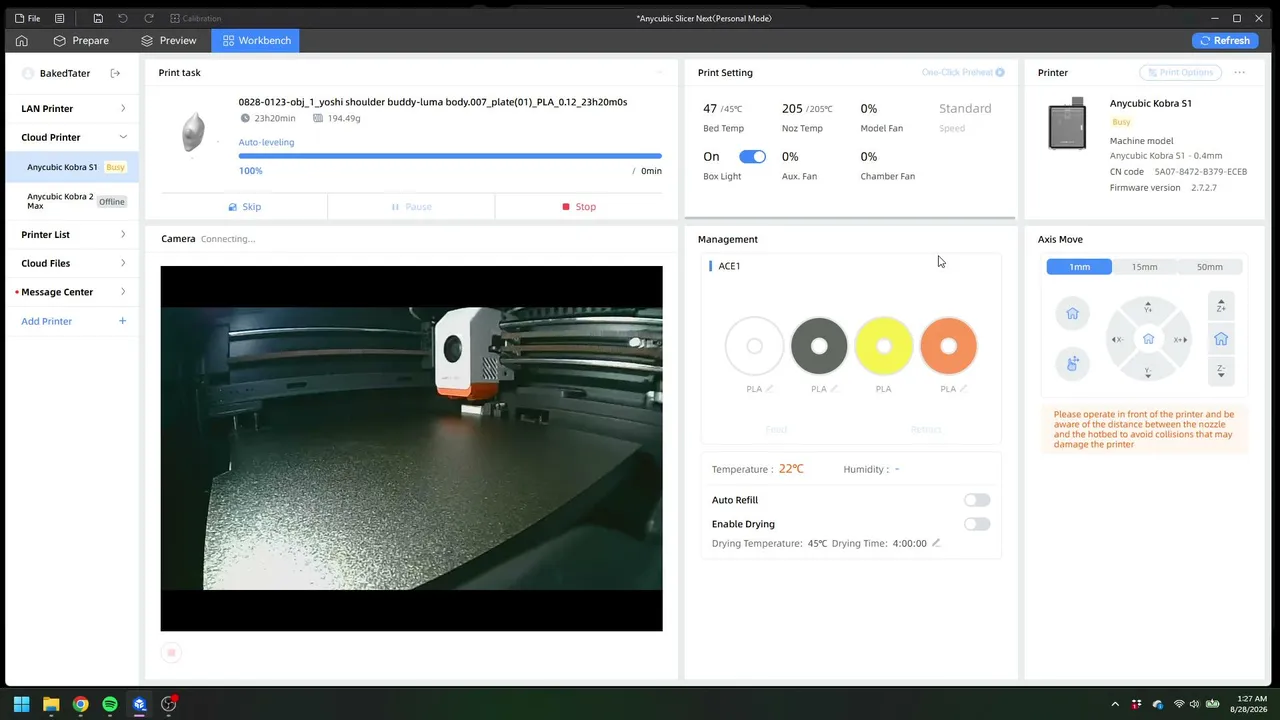Click the print progress bar
1280x720 pixels.
pos(450,156)
